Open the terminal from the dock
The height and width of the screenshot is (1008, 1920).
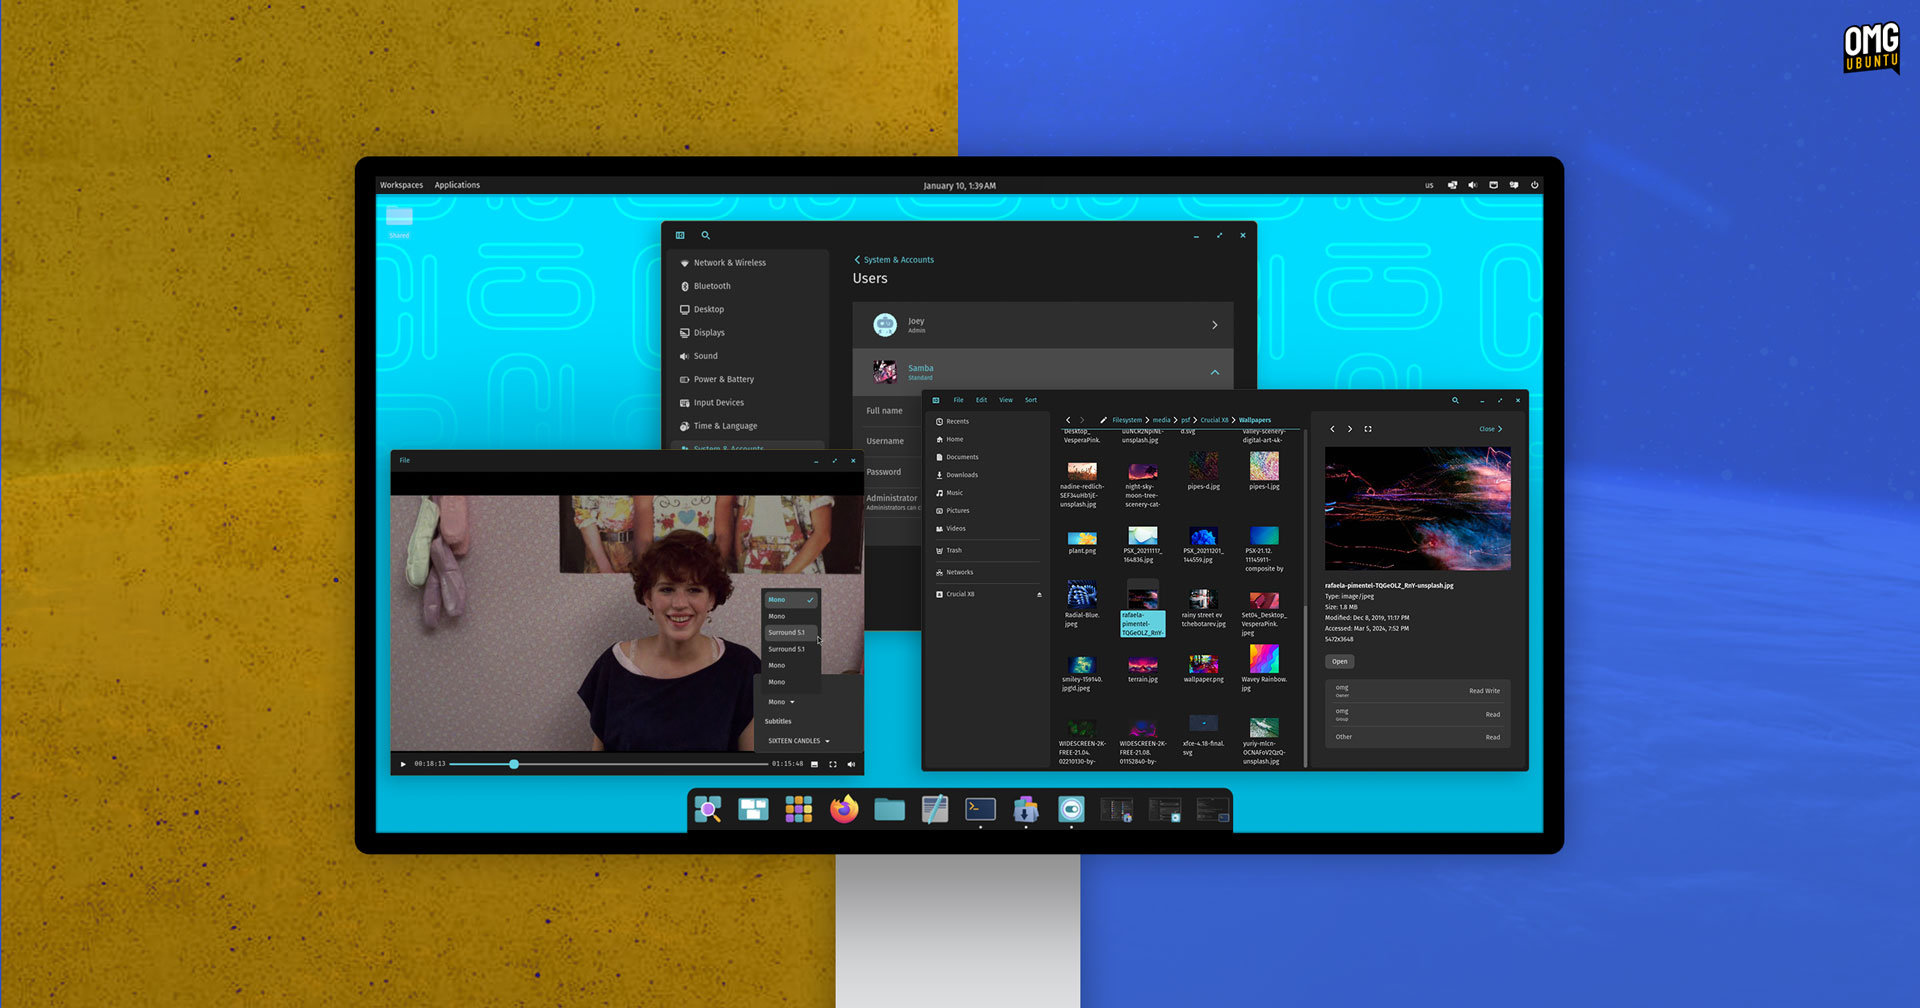980,809
